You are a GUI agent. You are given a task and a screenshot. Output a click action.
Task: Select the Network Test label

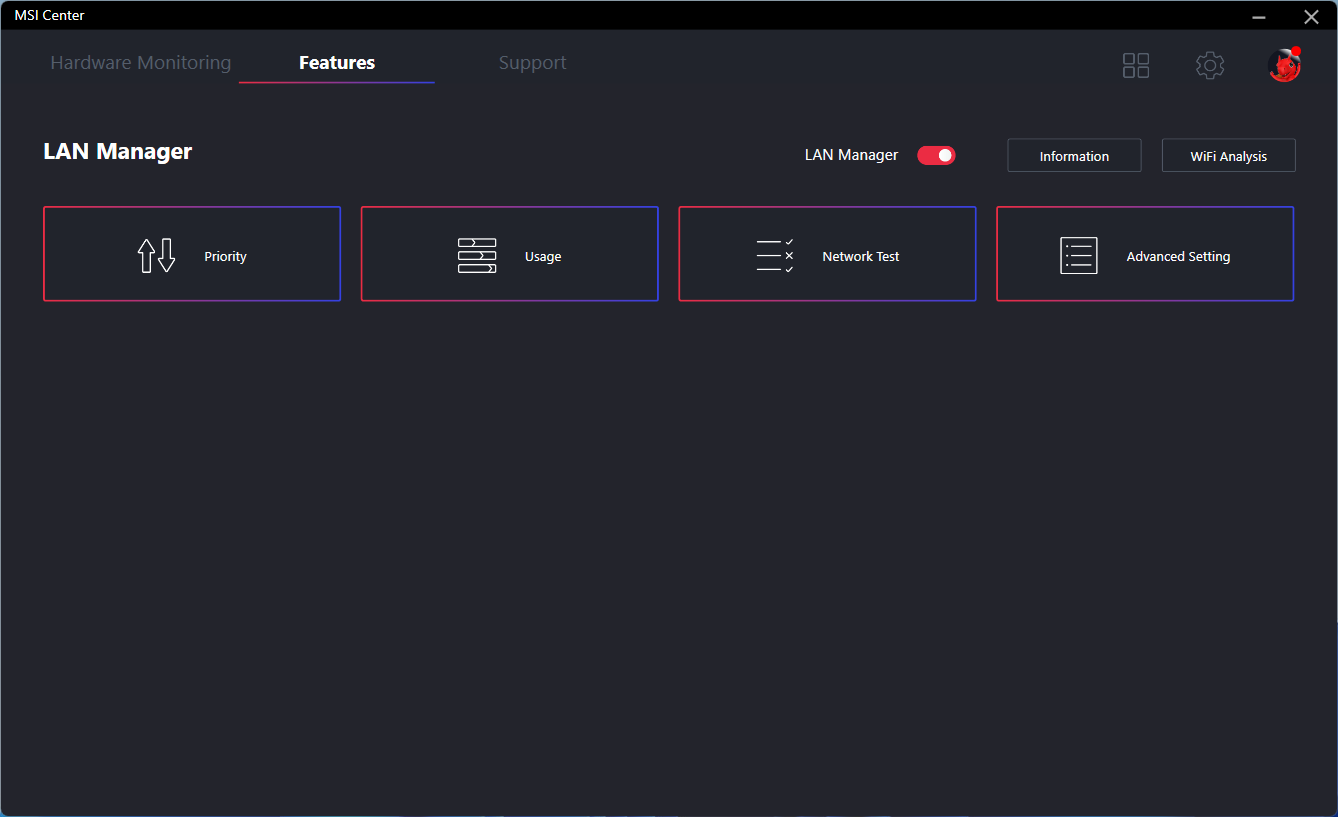pyautogui.click(x=861, y=257)
